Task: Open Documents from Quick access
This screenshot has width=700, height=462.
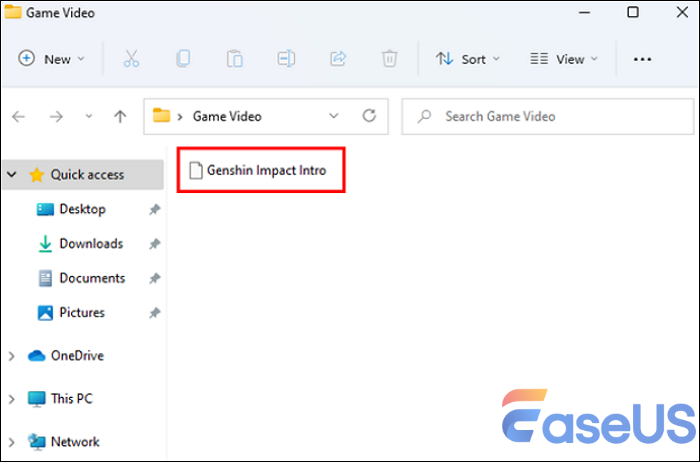Action: pyautogui.click(x=81, y=278)
